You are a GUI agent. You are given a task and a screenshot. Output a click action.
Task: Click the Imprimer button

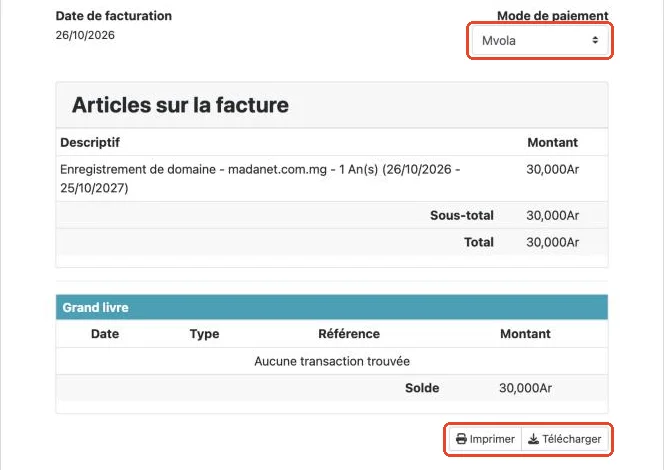click(485, 439)
